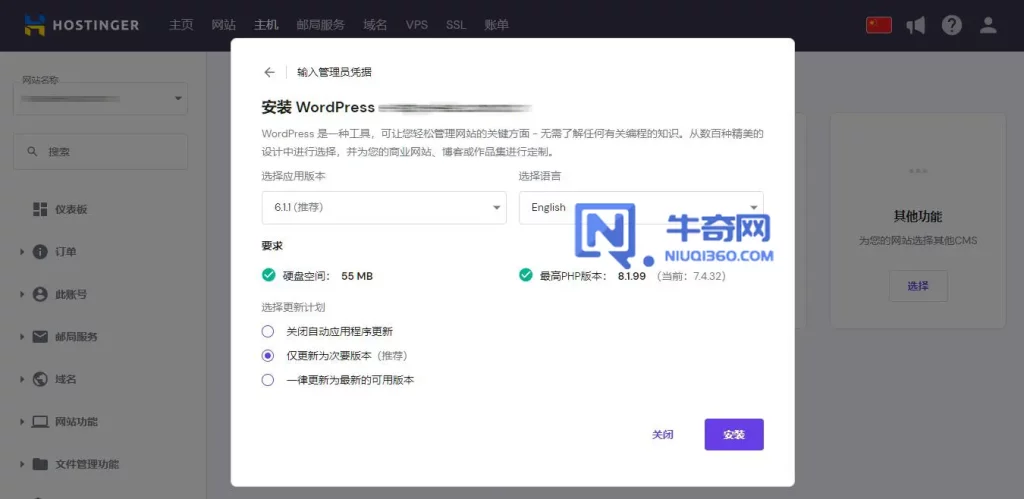This screenshot has height=499, width=1024.
Task: Click the 域名 globe icon in sidebar
Action: tap(40, 379)
